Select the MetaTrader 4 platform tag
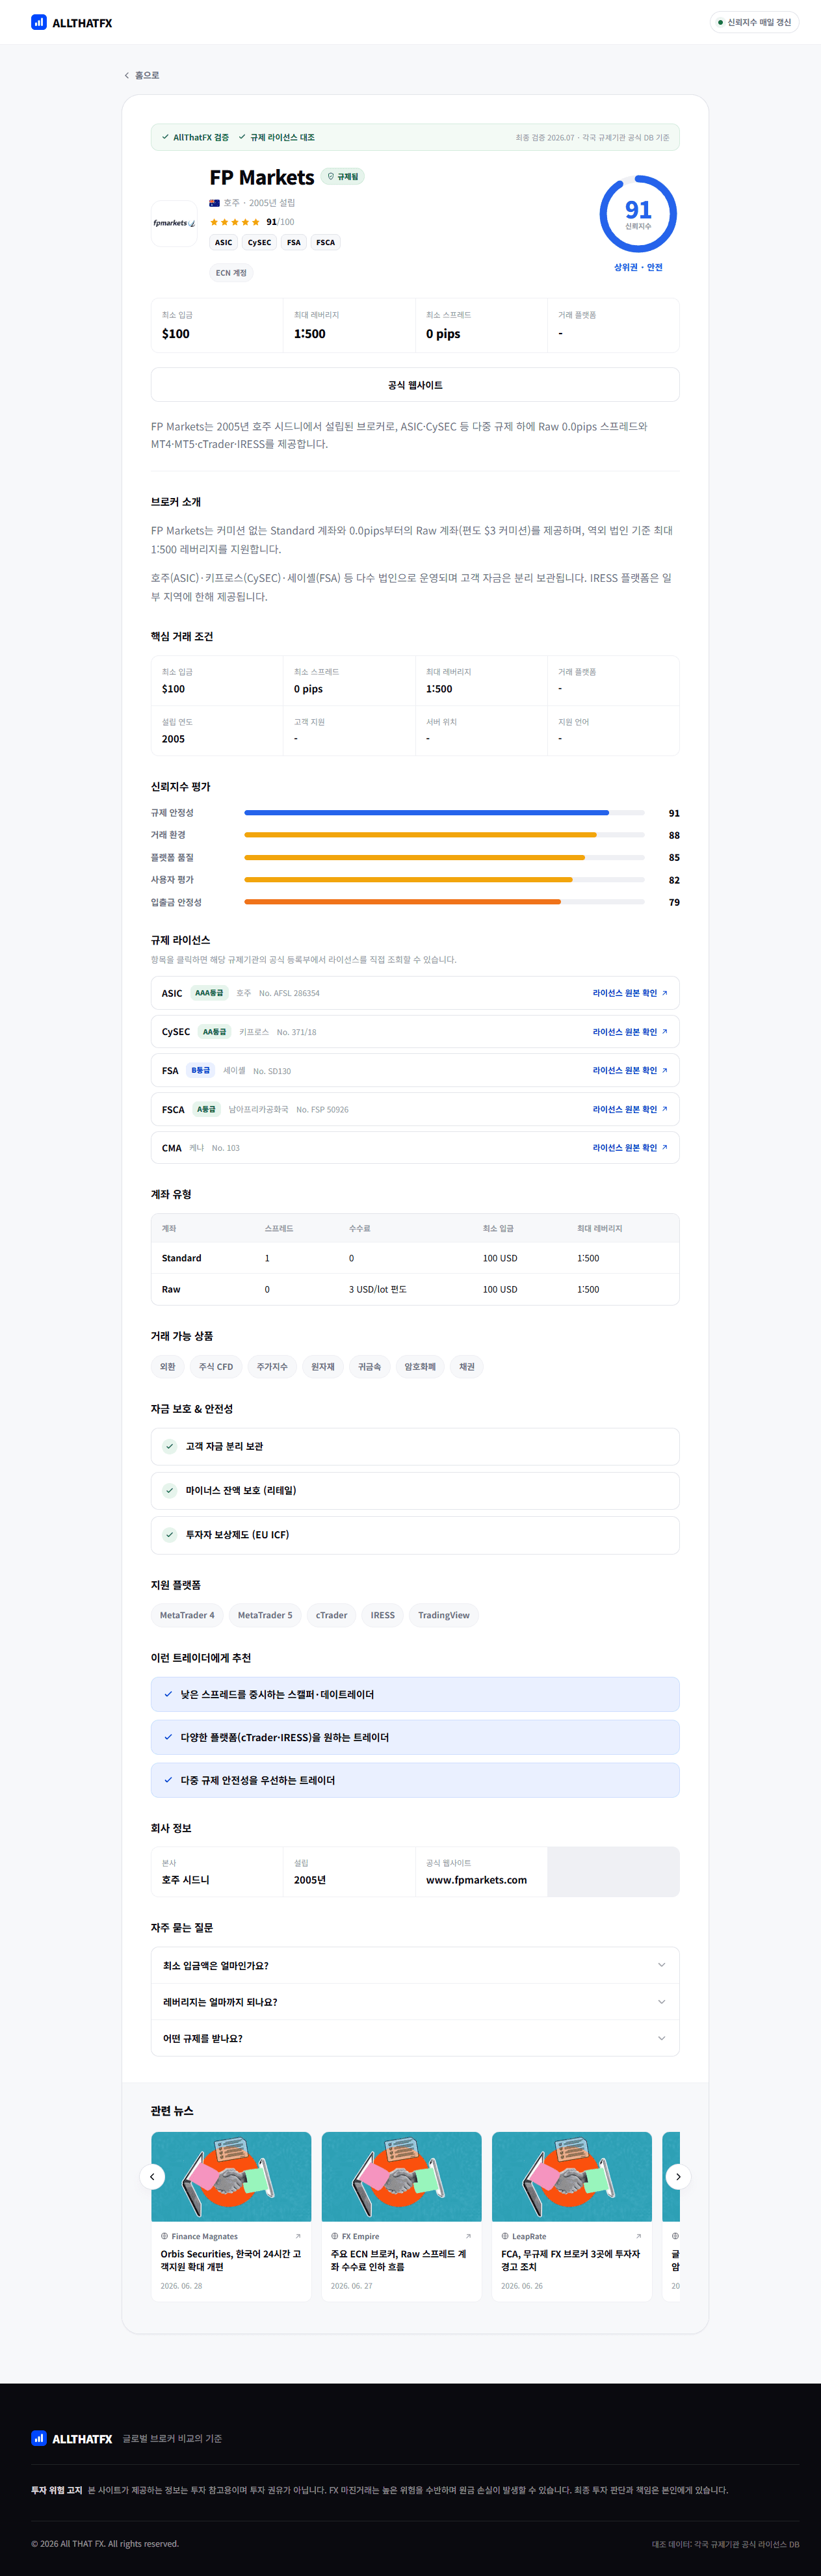The width and height of the screenshot is (821, 2576). (x=187, y=1615)
